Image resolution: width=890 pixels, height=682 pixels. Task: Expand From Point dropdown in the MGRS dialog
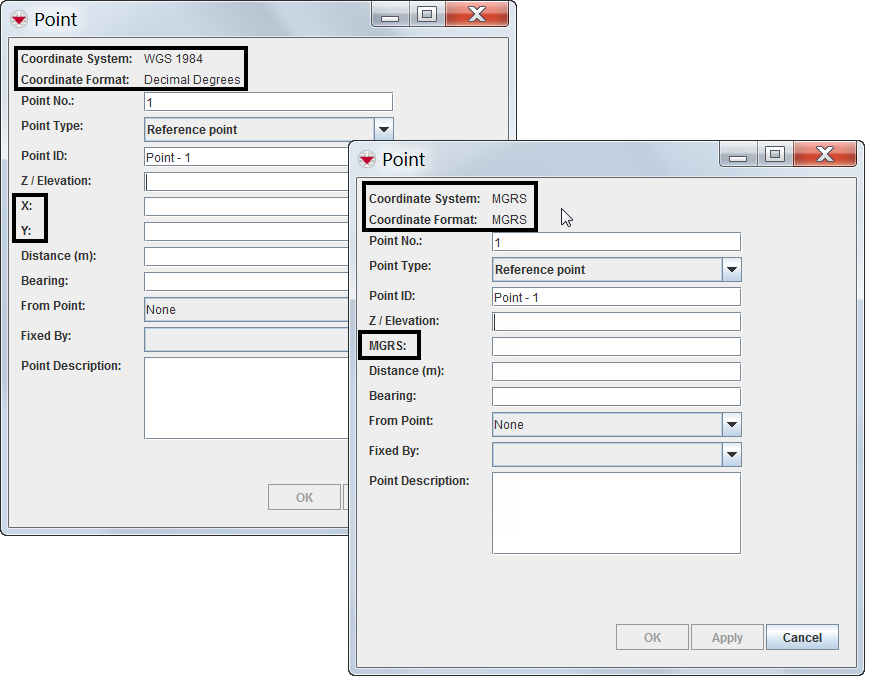tap(732, 425)
